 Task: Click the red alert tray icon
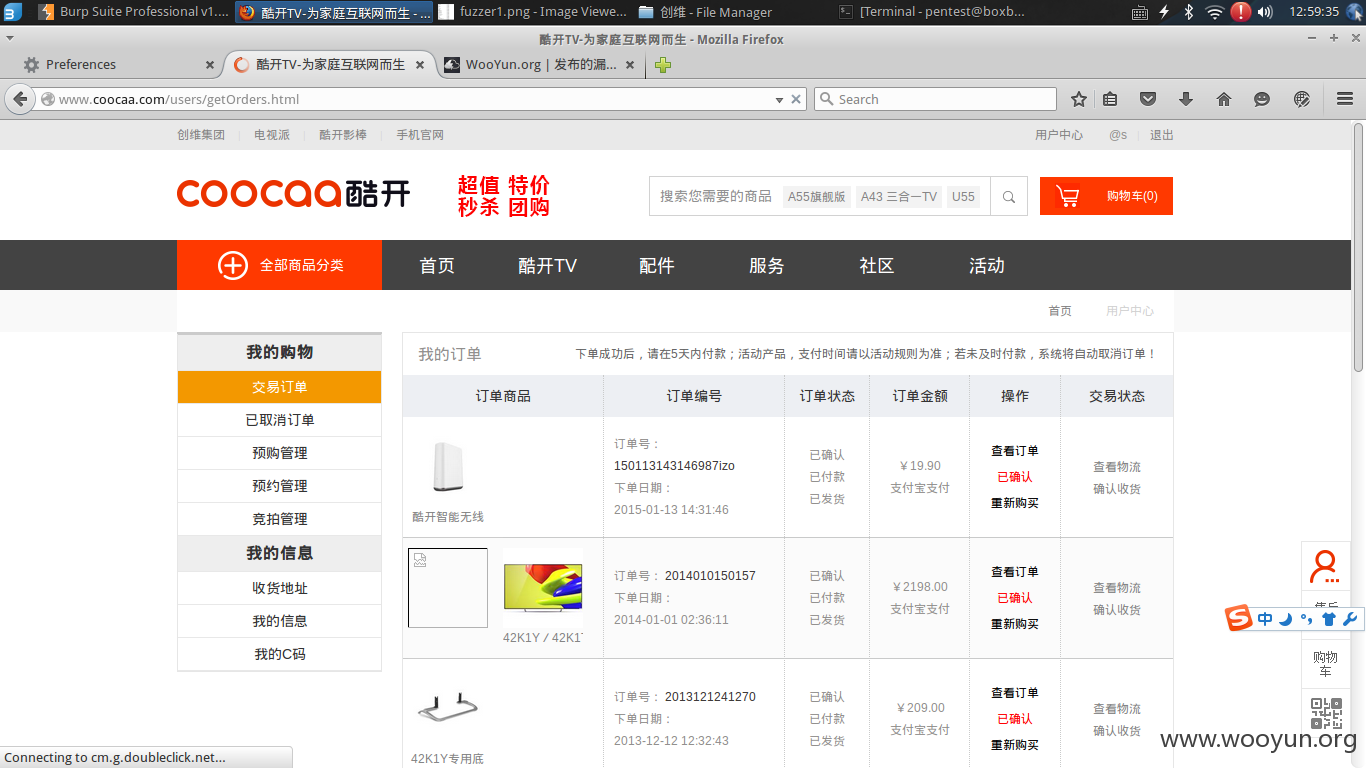pos(1240,12)
